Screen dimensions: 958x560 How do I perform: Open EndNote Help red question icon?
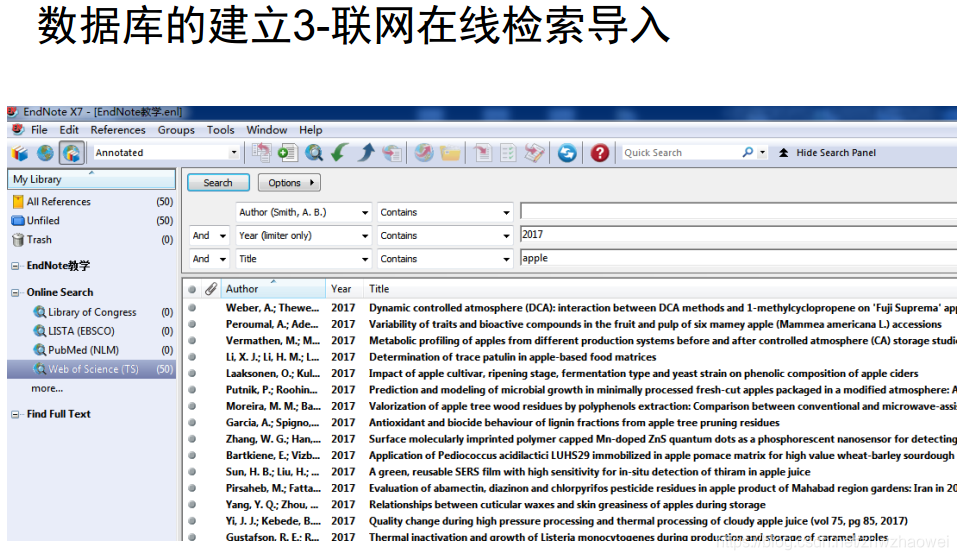pos(600,153)
